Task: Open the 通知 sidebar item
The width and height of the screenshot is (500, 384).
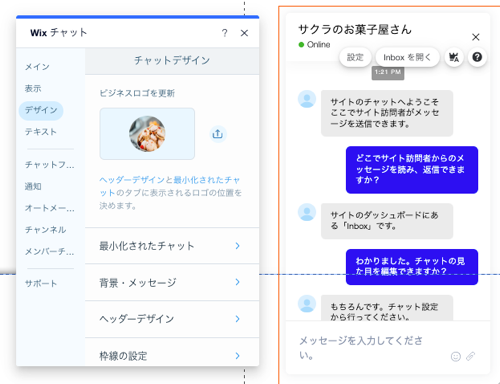Action: (33, 186)
